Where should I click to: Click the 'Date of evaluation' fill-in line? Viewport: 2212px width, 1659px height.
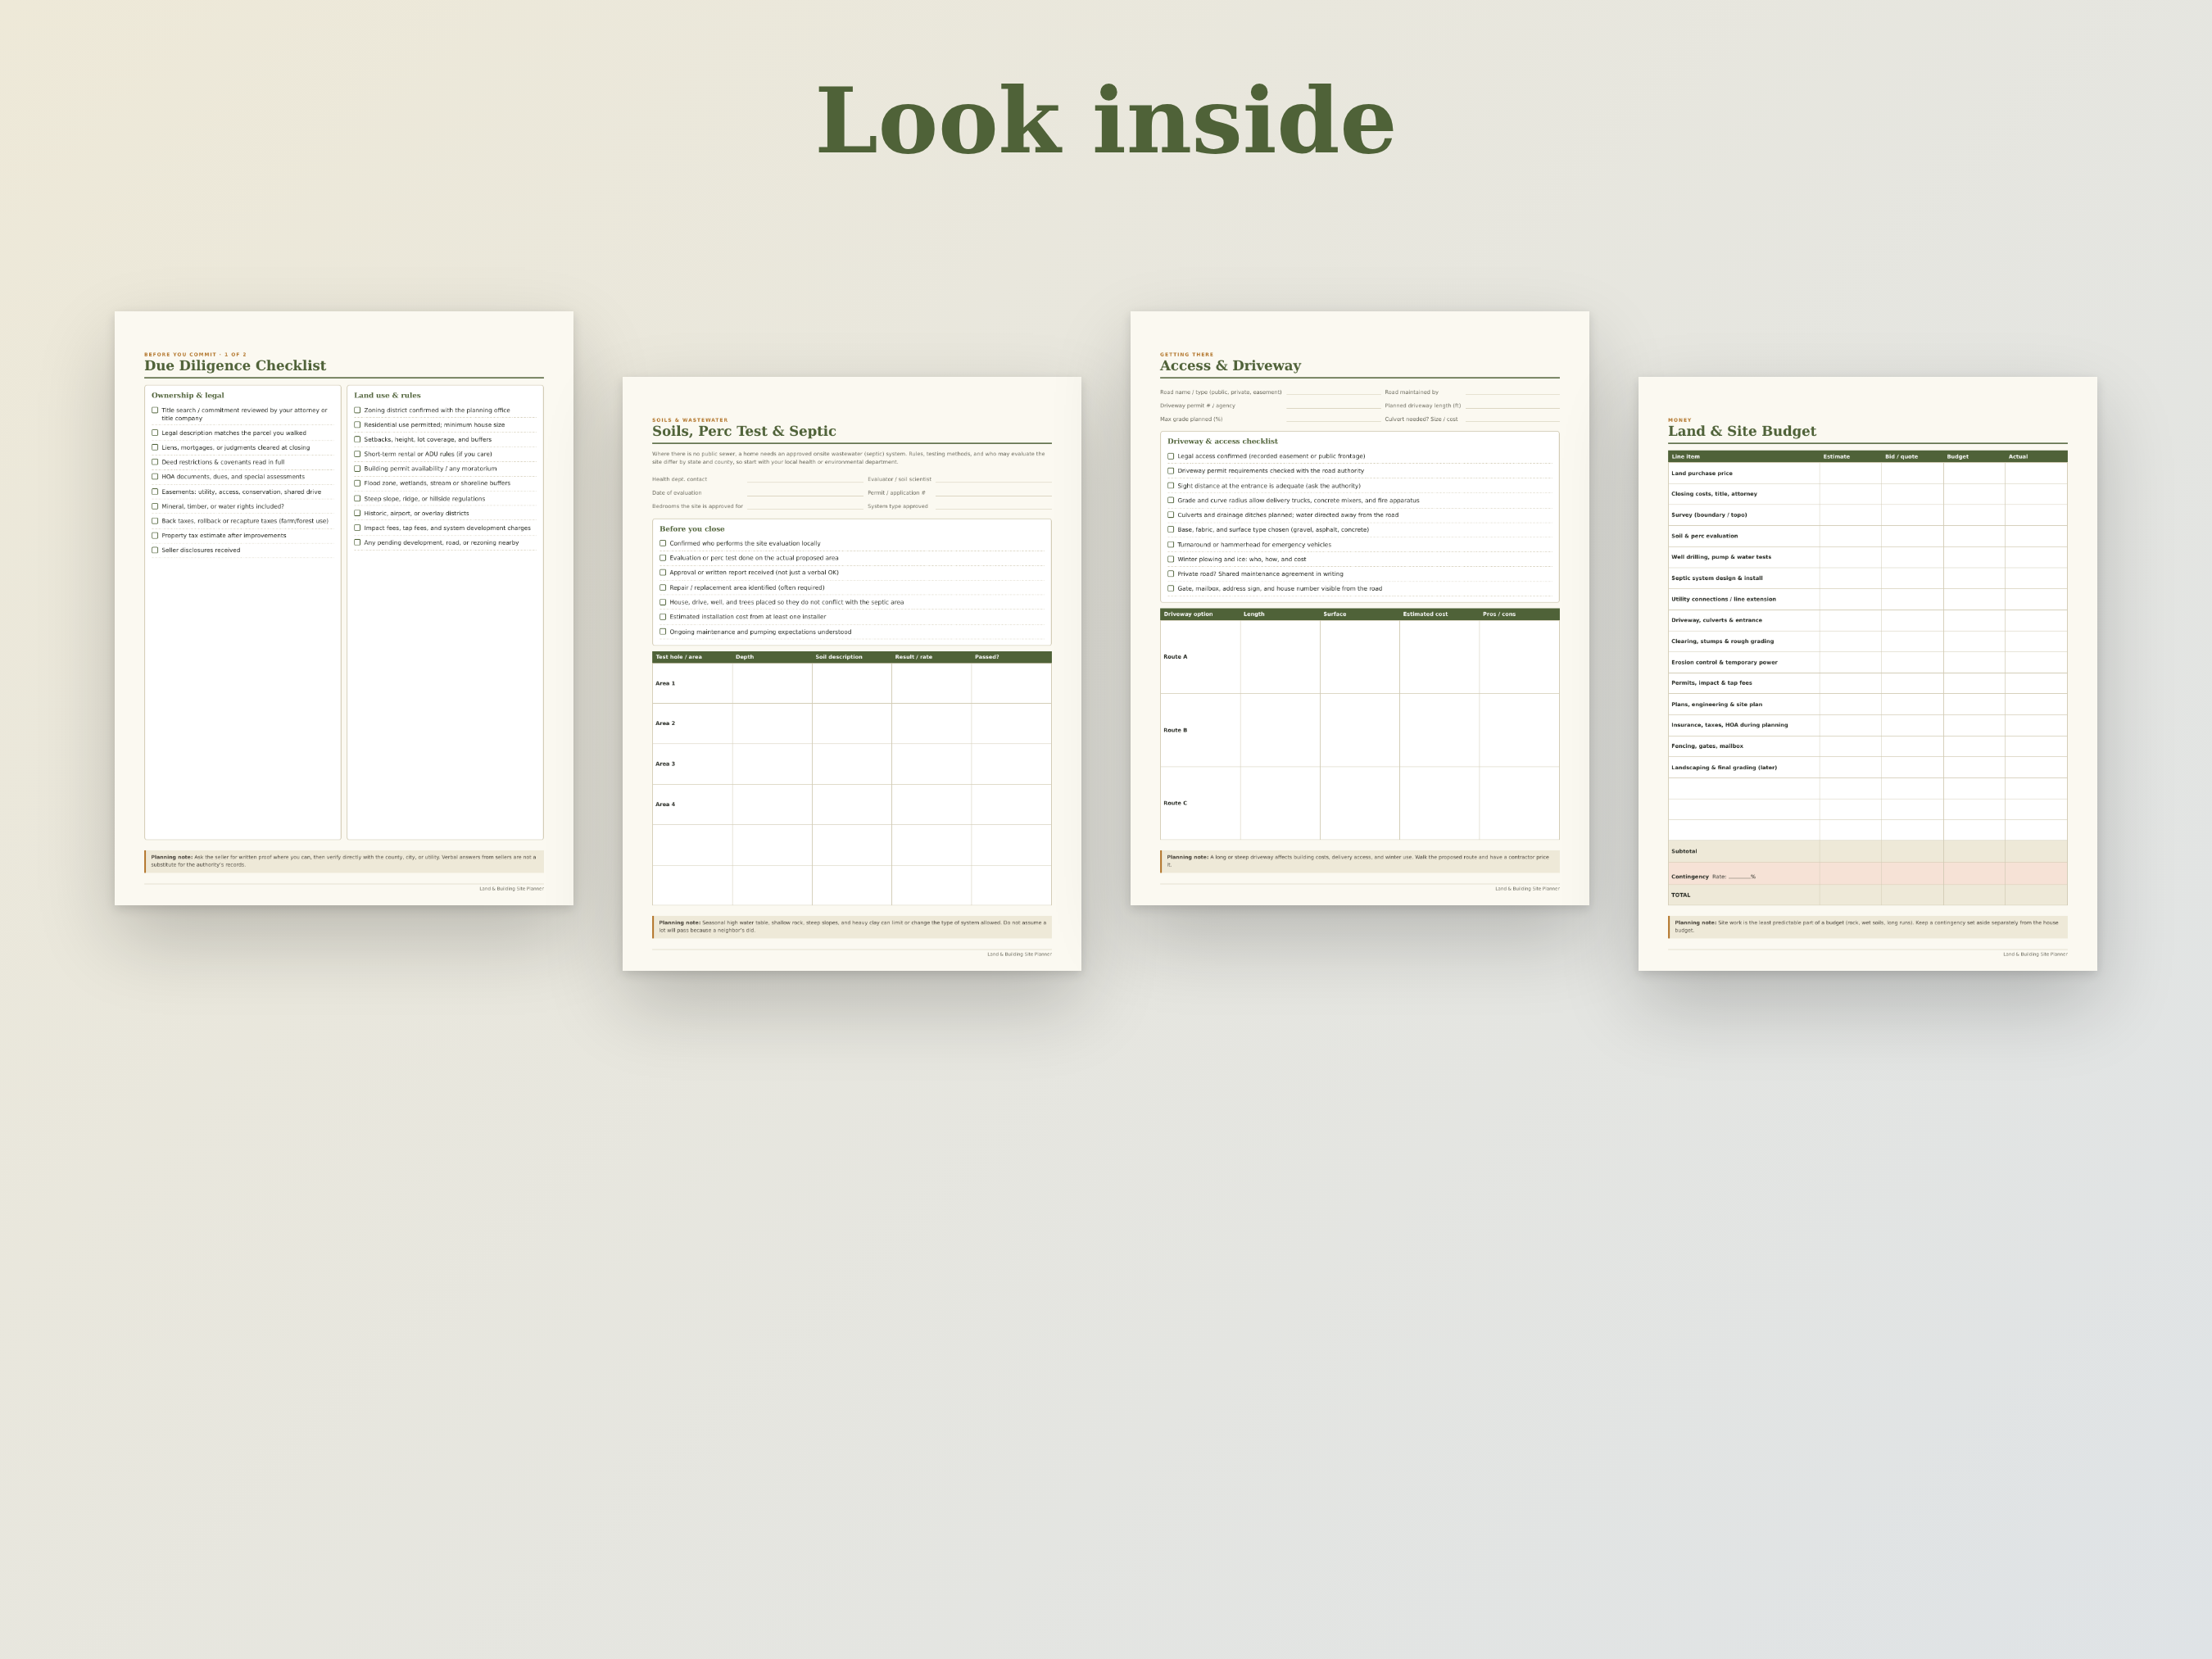click(x=805, y=493)
